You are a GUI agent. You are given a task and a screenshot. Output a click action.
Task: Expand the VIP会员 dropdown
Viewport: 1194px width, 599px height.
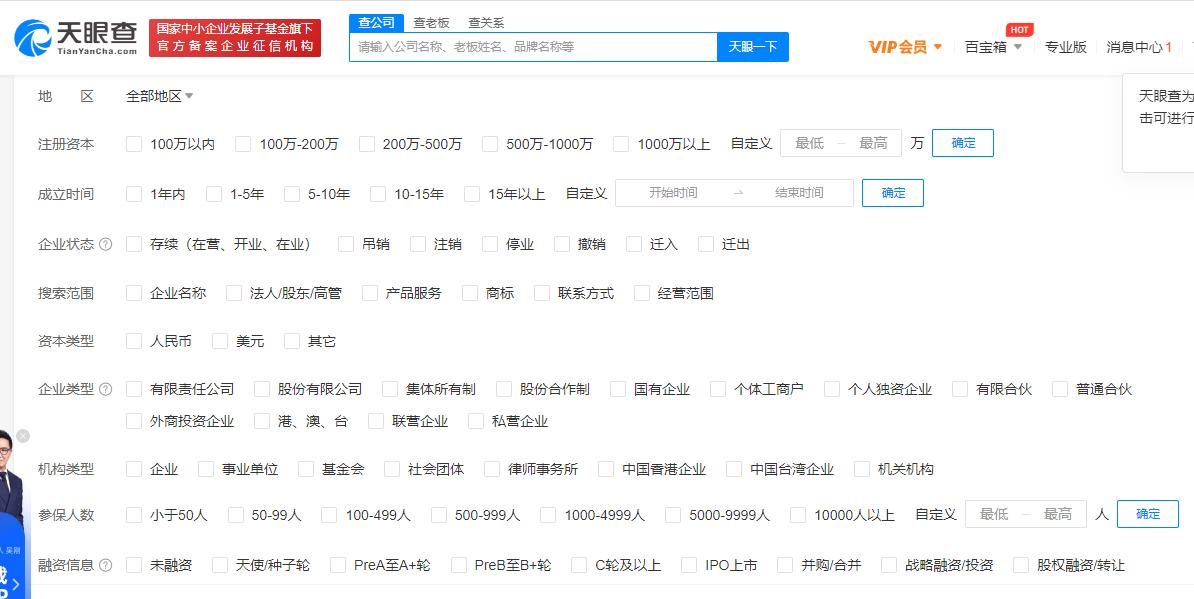(898, 46)
